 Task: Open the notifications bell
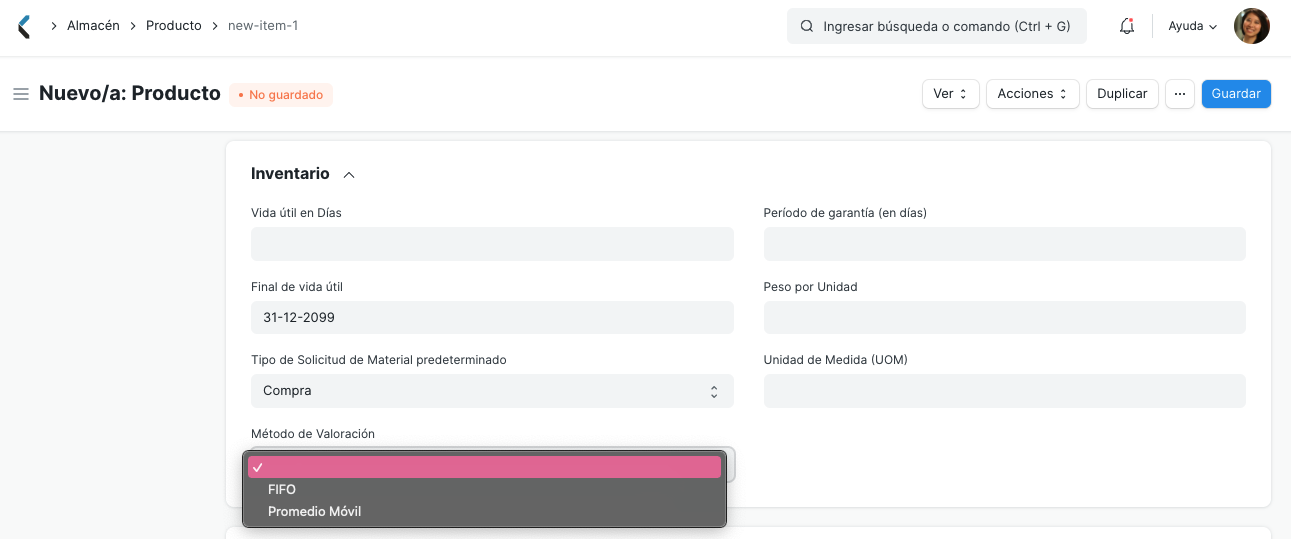[1127, 26]
